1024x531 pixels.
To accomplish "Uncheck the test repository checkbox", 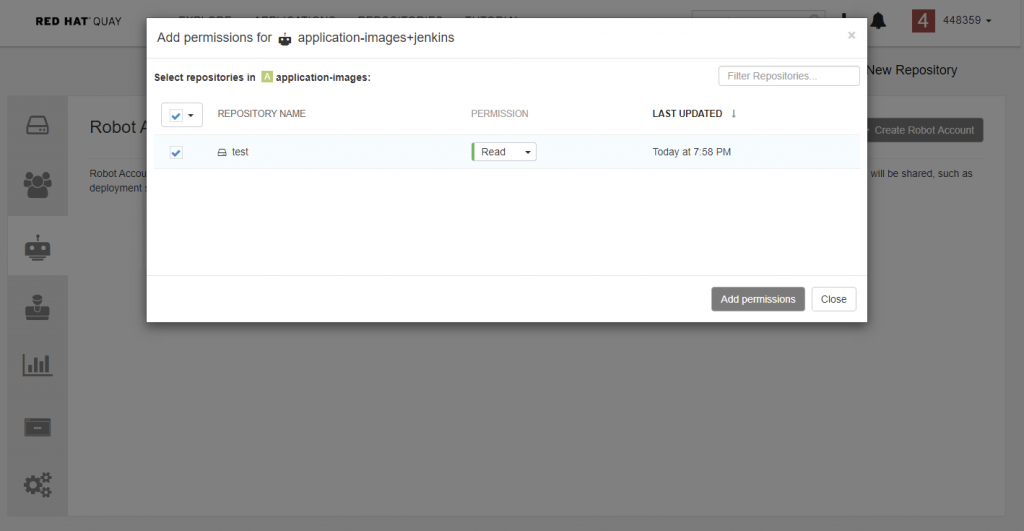I will [176, 152].
